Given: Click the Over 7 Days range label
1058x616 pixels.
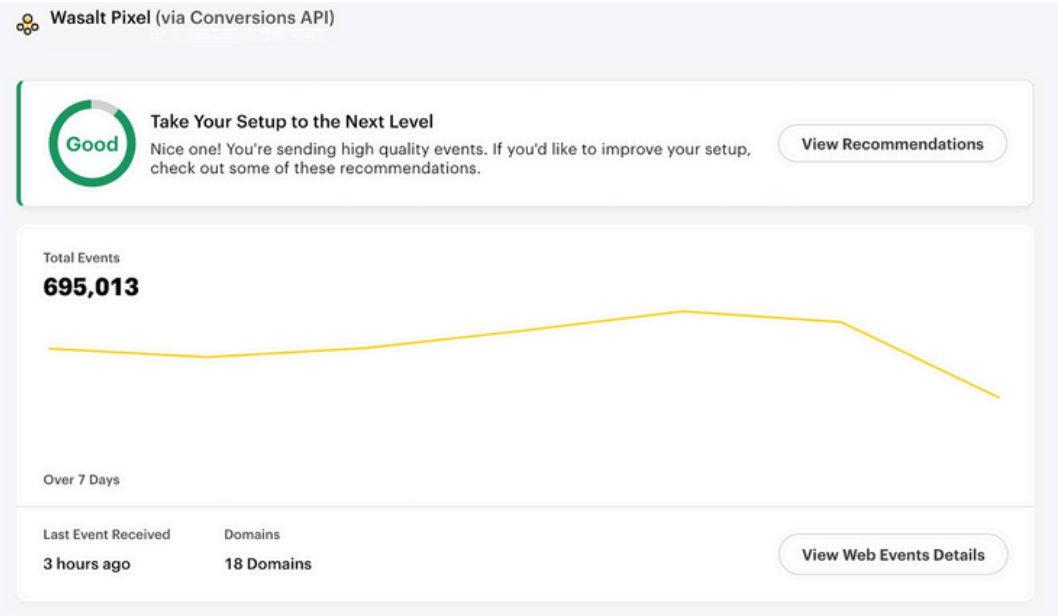Looking at the screenshot, I should [x=81, y=480].
